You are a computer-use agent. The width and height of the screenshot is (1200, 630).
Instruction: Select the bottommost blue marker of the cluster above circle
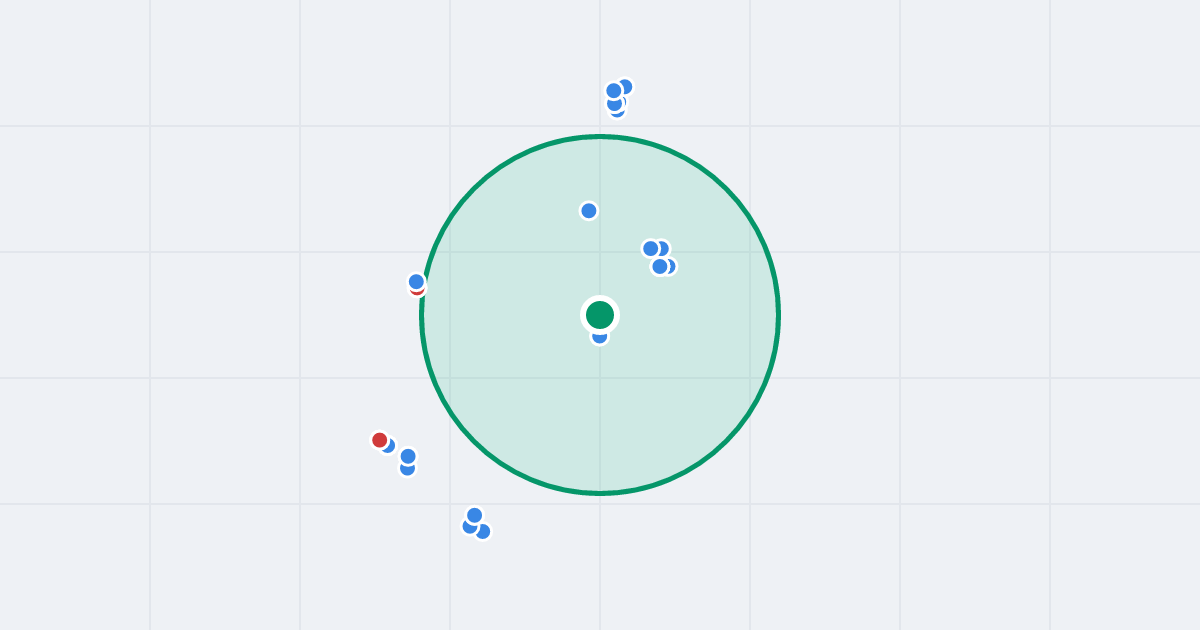tap(617, 110)
